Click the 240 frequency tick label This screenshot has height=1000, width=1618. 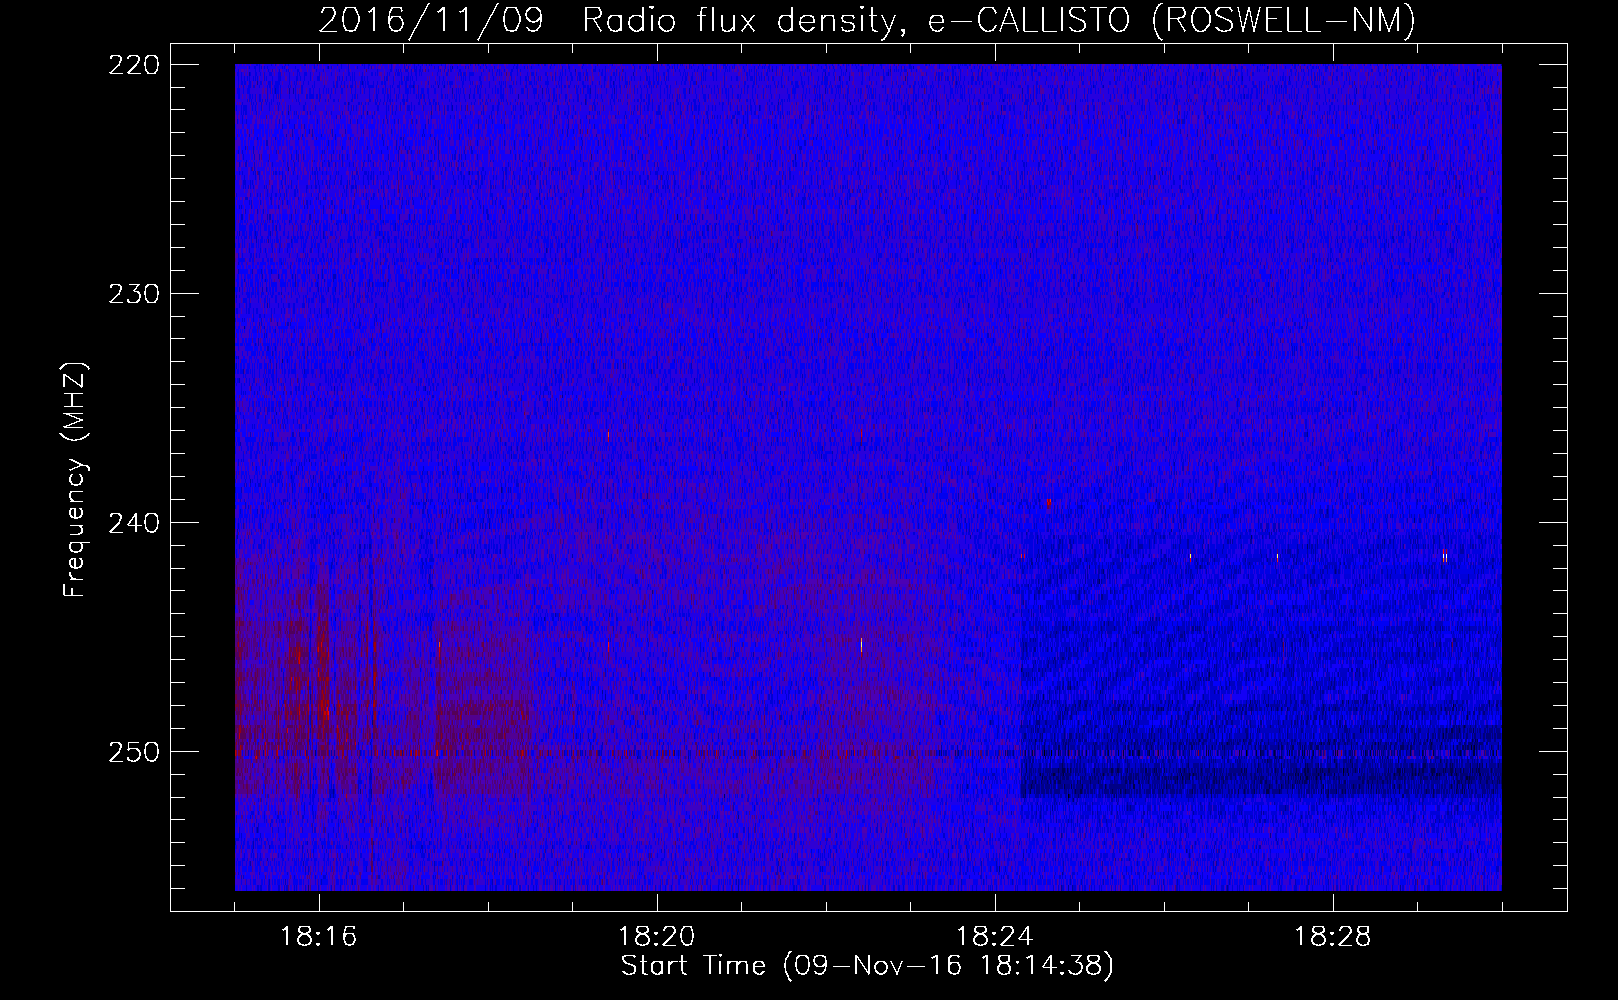[x=133, y=523]
